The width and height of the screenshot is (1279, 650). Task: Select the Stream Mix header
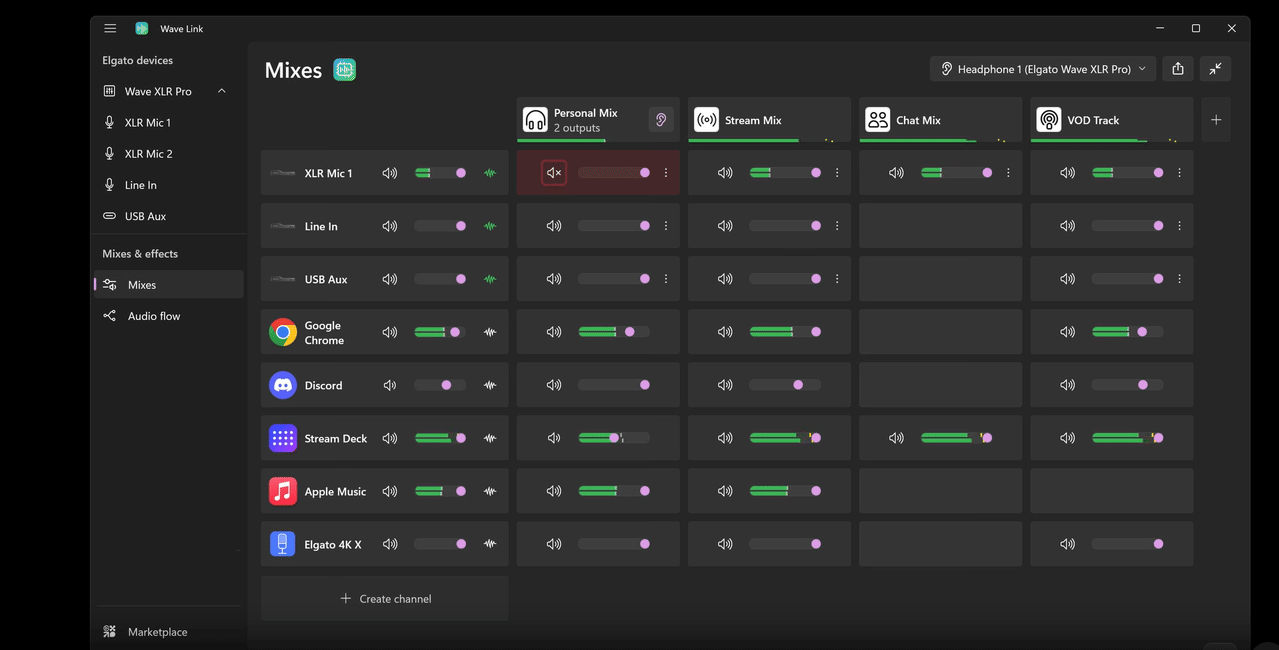[769, 120]
